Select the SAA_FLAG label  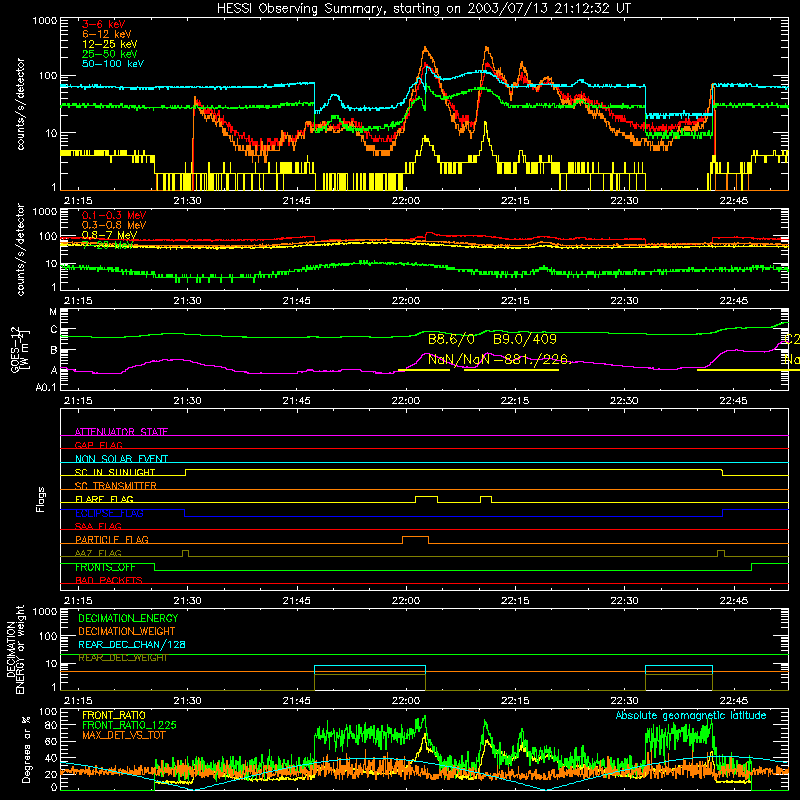click(98, 526)
